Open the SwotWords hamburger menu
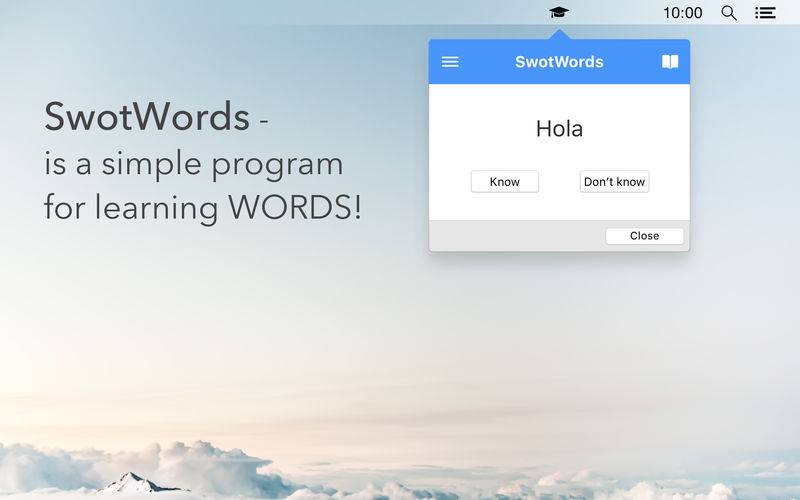The width and height of the screenshot is (800, 500). [450, 62]
